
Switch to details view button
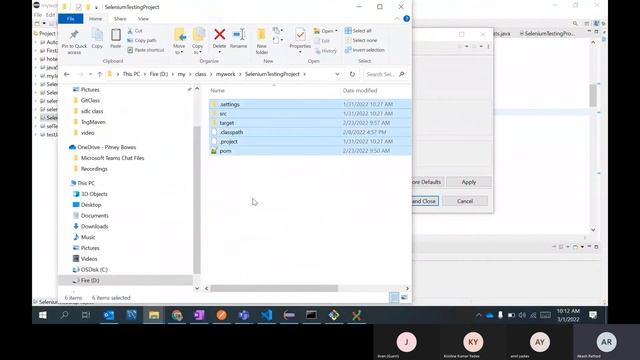click(394, 298)
